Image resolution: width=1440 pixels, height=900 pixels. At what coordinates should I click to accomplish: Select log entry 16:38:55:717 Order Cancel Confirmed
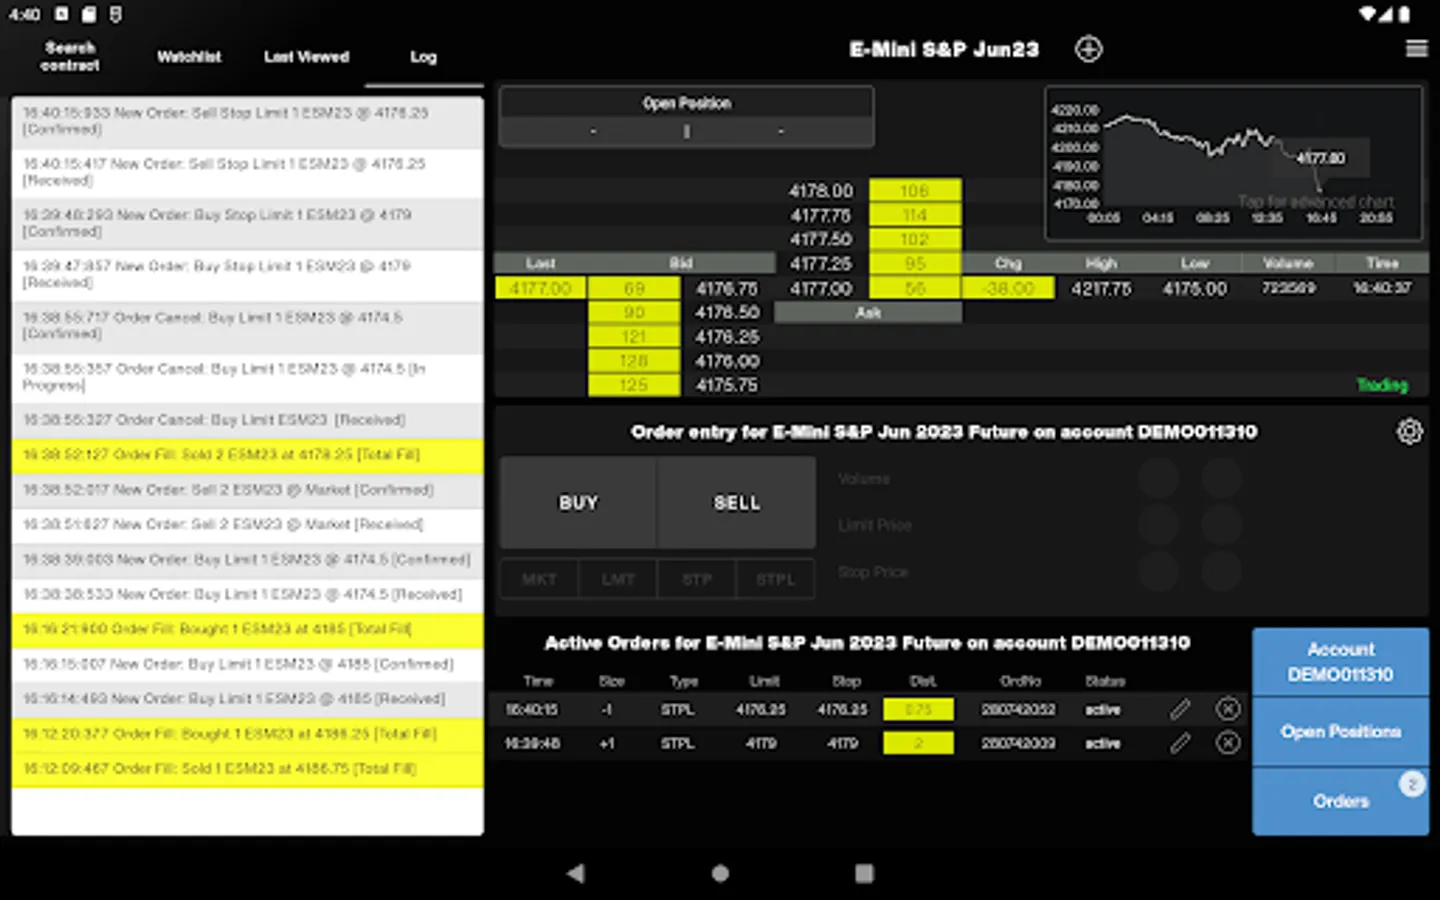click(x=247, y=326)
